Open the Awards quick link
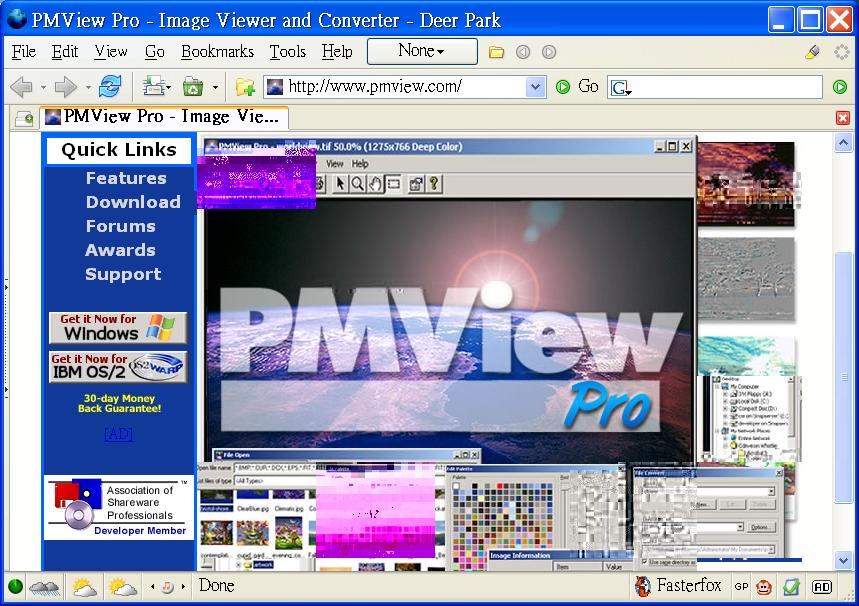Screen dimensions: 859x606 pos(120,250)
